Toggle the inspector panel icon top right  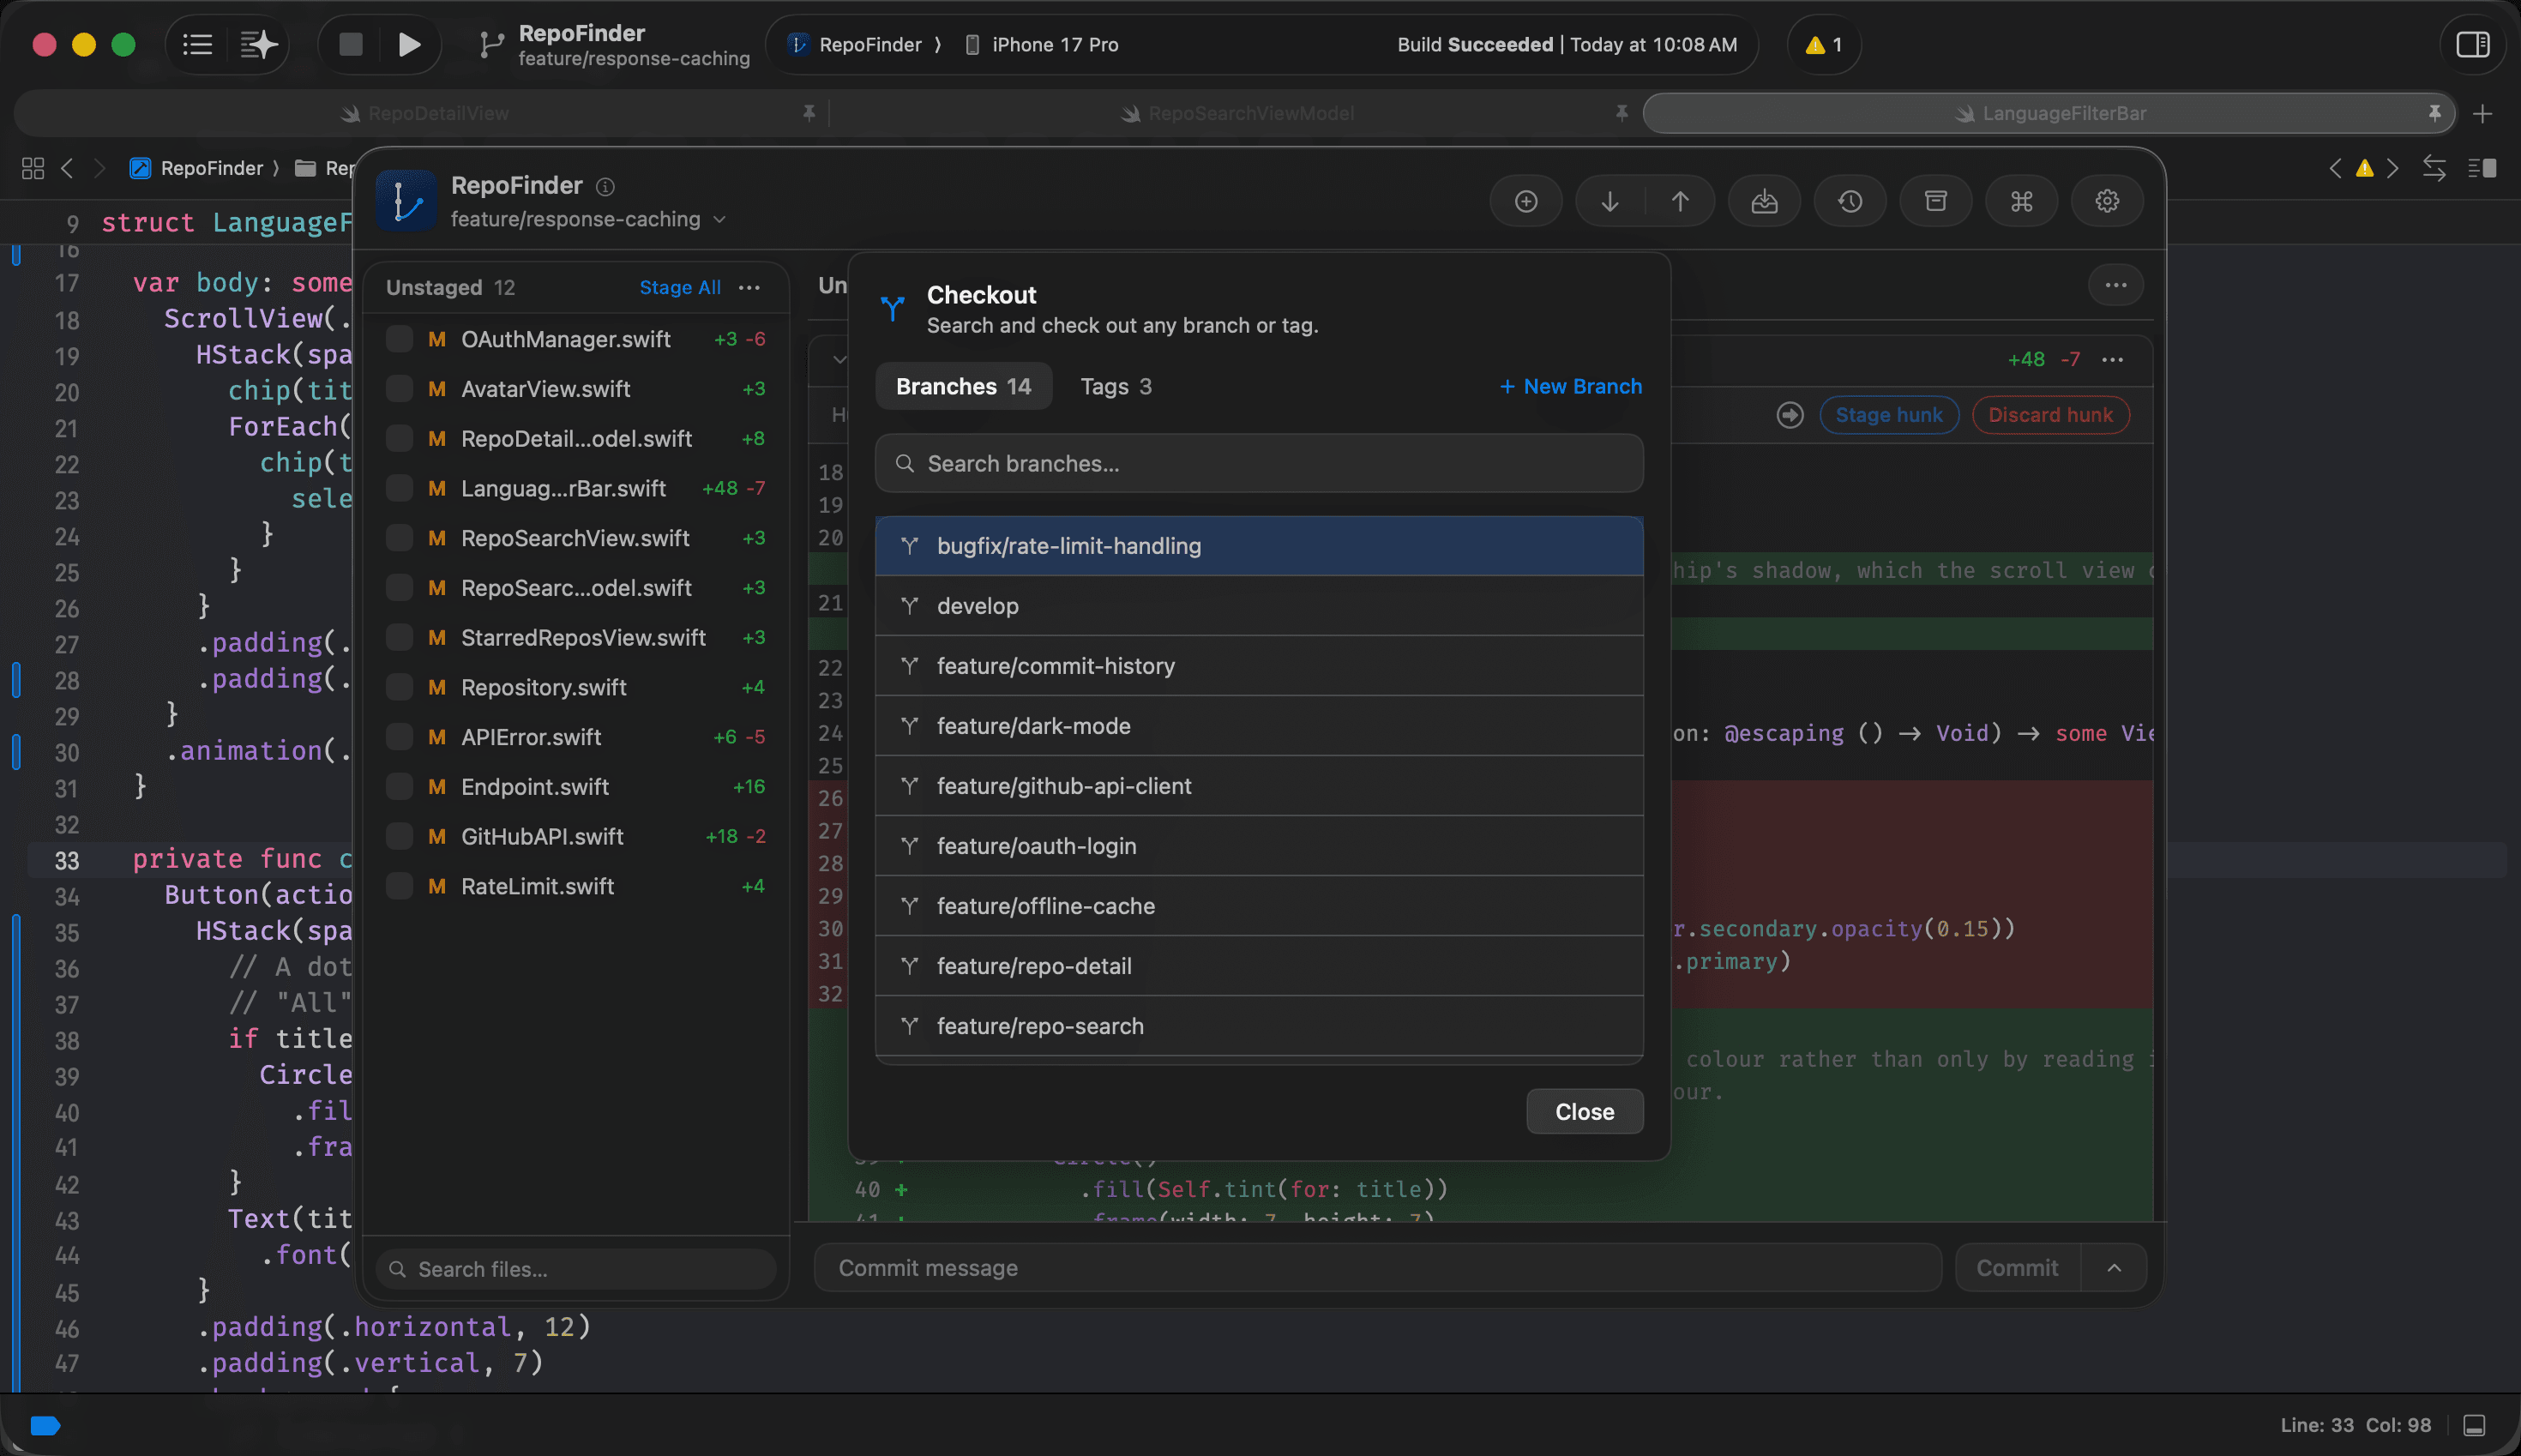(2472, 45)
